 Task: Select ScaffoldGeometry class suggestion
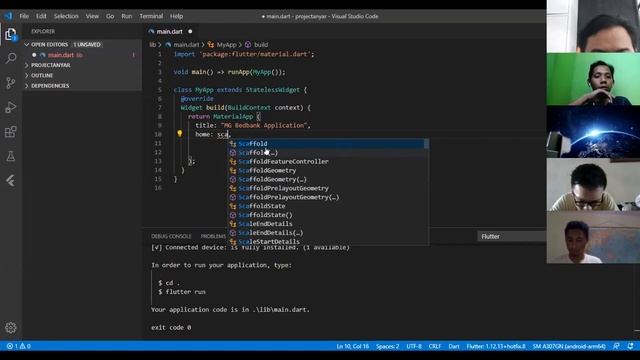click(x=326, y=171)
